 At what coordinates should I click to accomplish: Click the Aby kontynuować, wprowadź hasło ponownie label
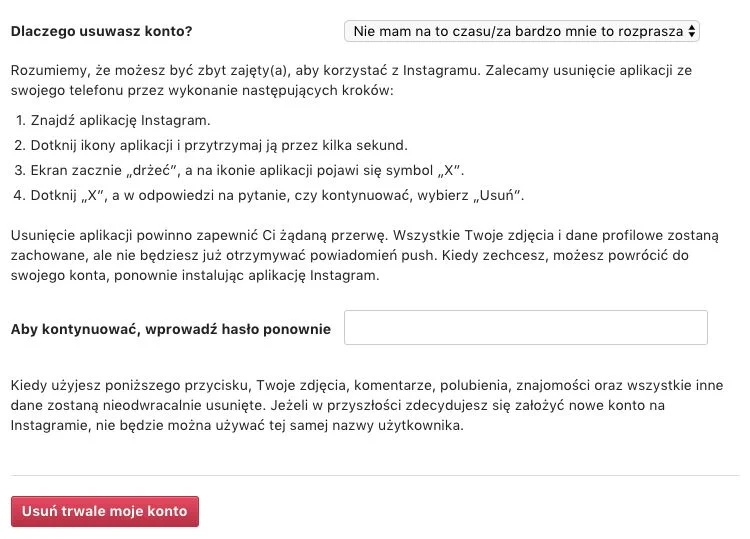click(171, 329)
